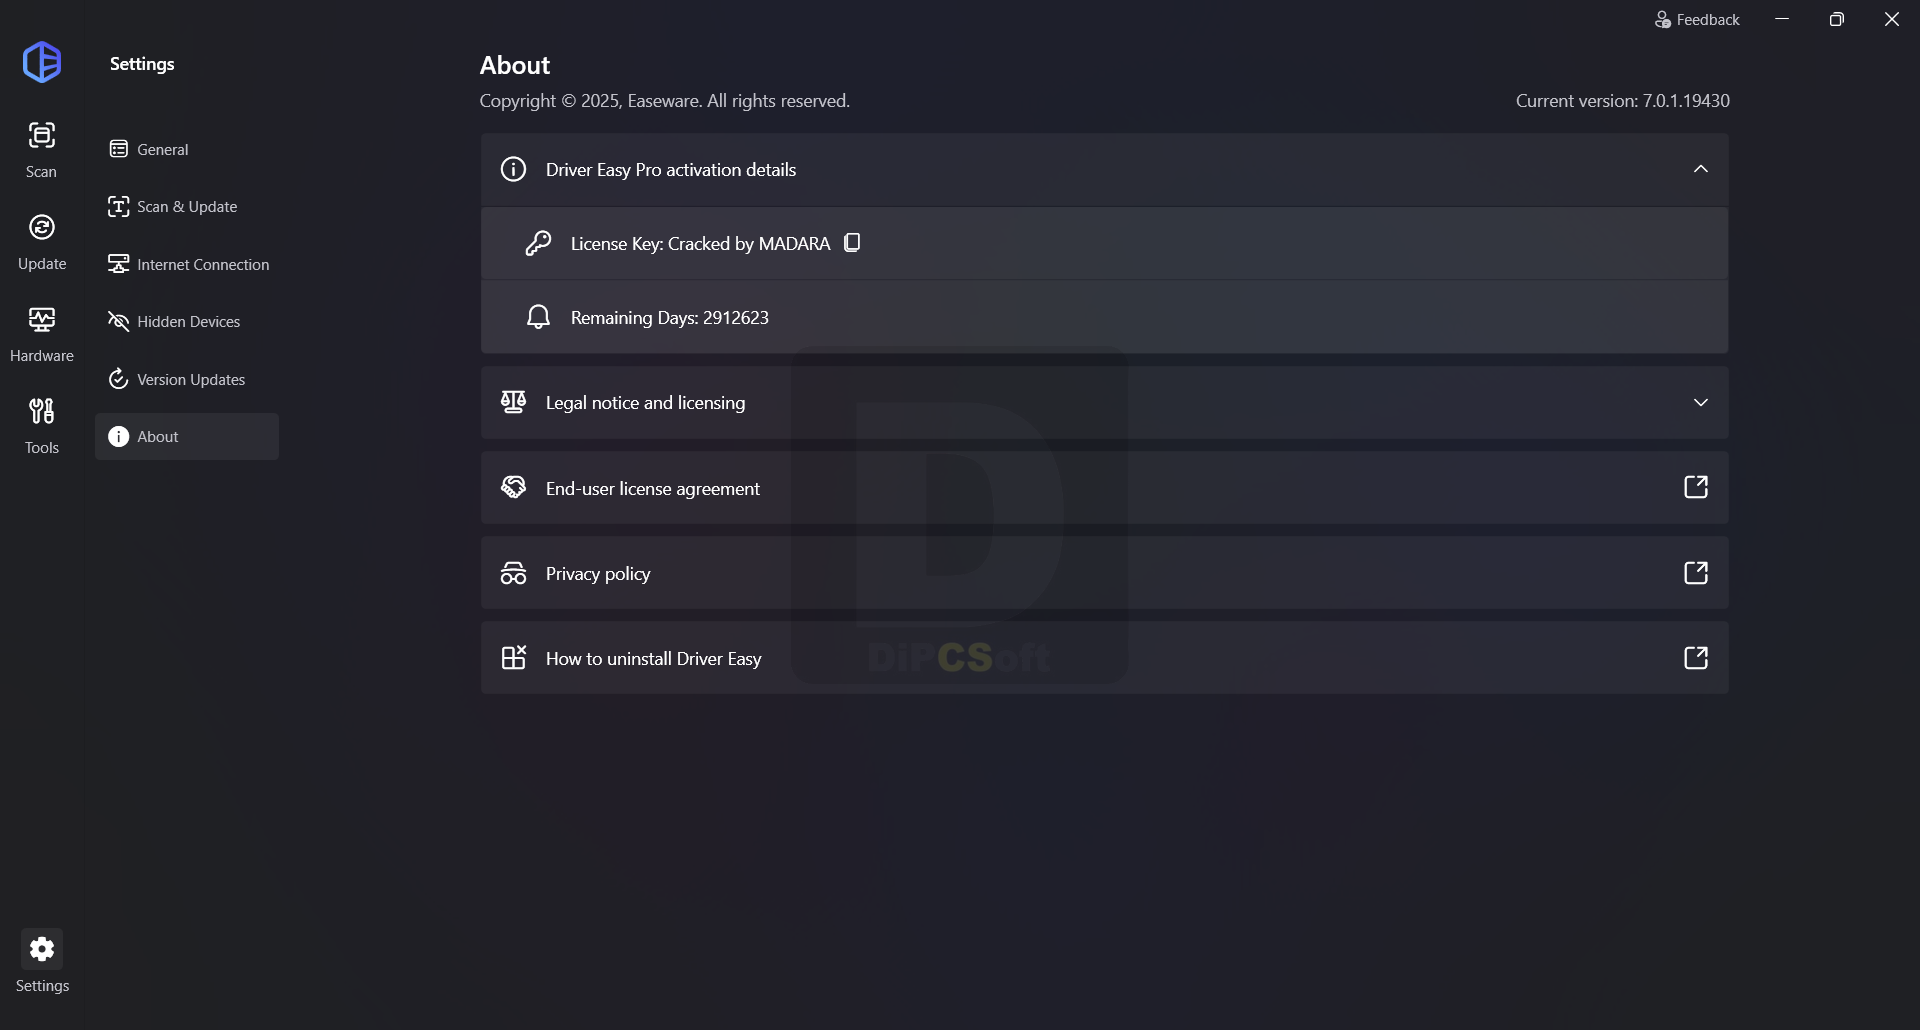Open the Scan page in the sidebar
Viewport: 1920px width, 1030px height.
coord(41,150)
